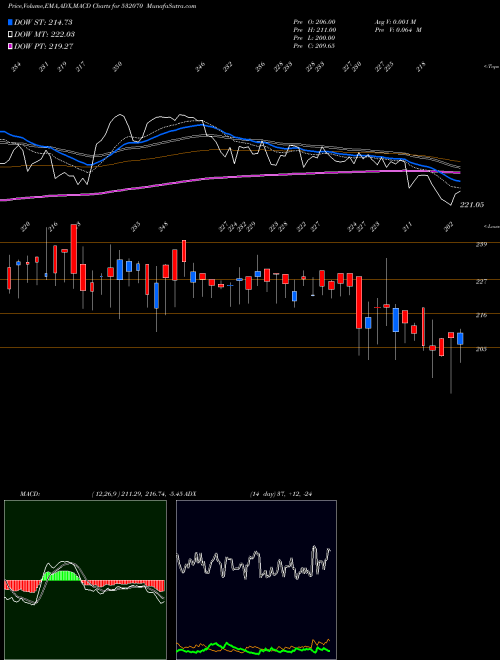Select the 'DOW ST: 214.73' legend label
The width and height of the screenshot is (500, 660).
click(43, 22)
